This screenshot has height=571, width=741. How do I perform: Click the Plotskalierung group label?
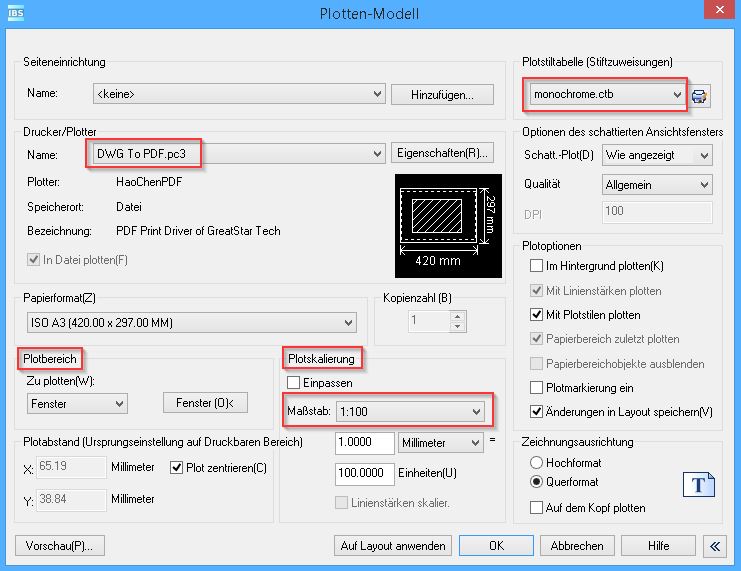(x=321, y=359)
